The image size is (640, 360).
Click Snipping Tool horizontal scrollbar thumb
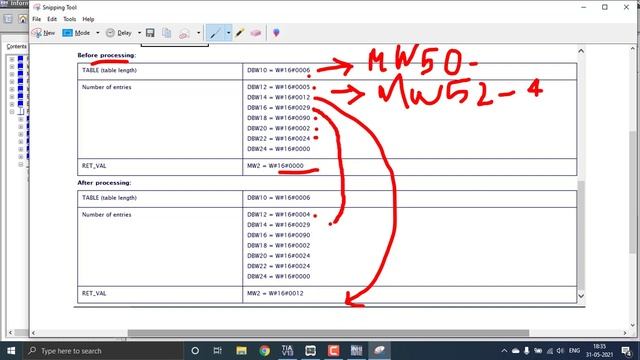[x=328, y=333]
